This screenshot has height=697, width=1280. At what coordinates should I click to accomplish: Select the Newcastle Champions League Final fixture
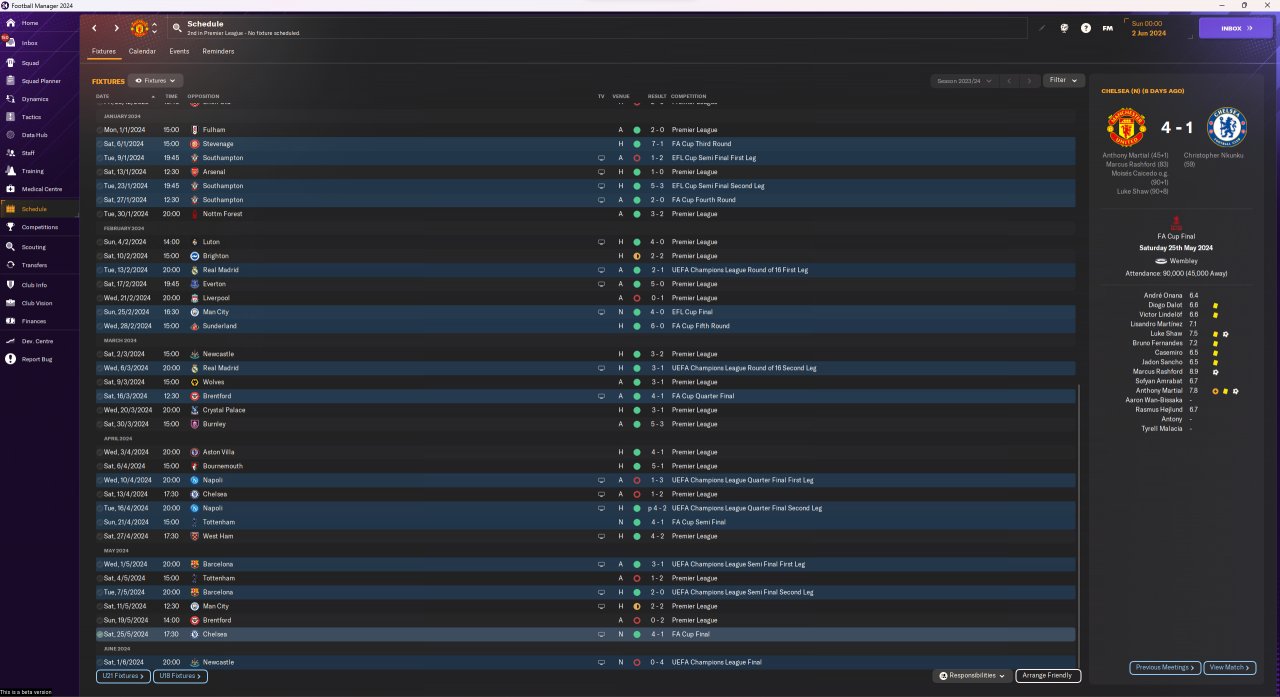[586, 662]
